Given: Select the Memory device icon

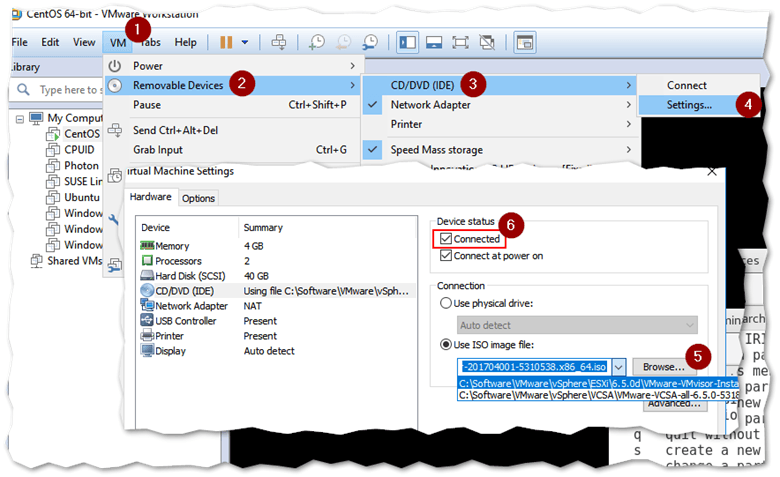Looking at the screenshot, I should (x=147, y=245).
